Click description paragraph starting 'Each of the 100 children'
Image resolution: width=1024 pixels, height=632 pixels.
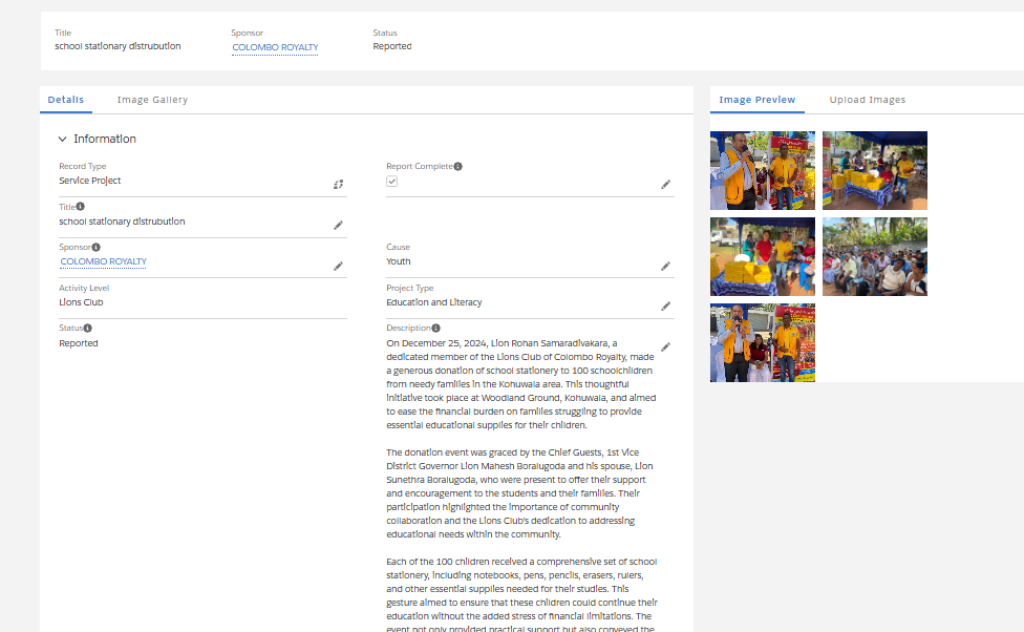[x=522, y=594]
